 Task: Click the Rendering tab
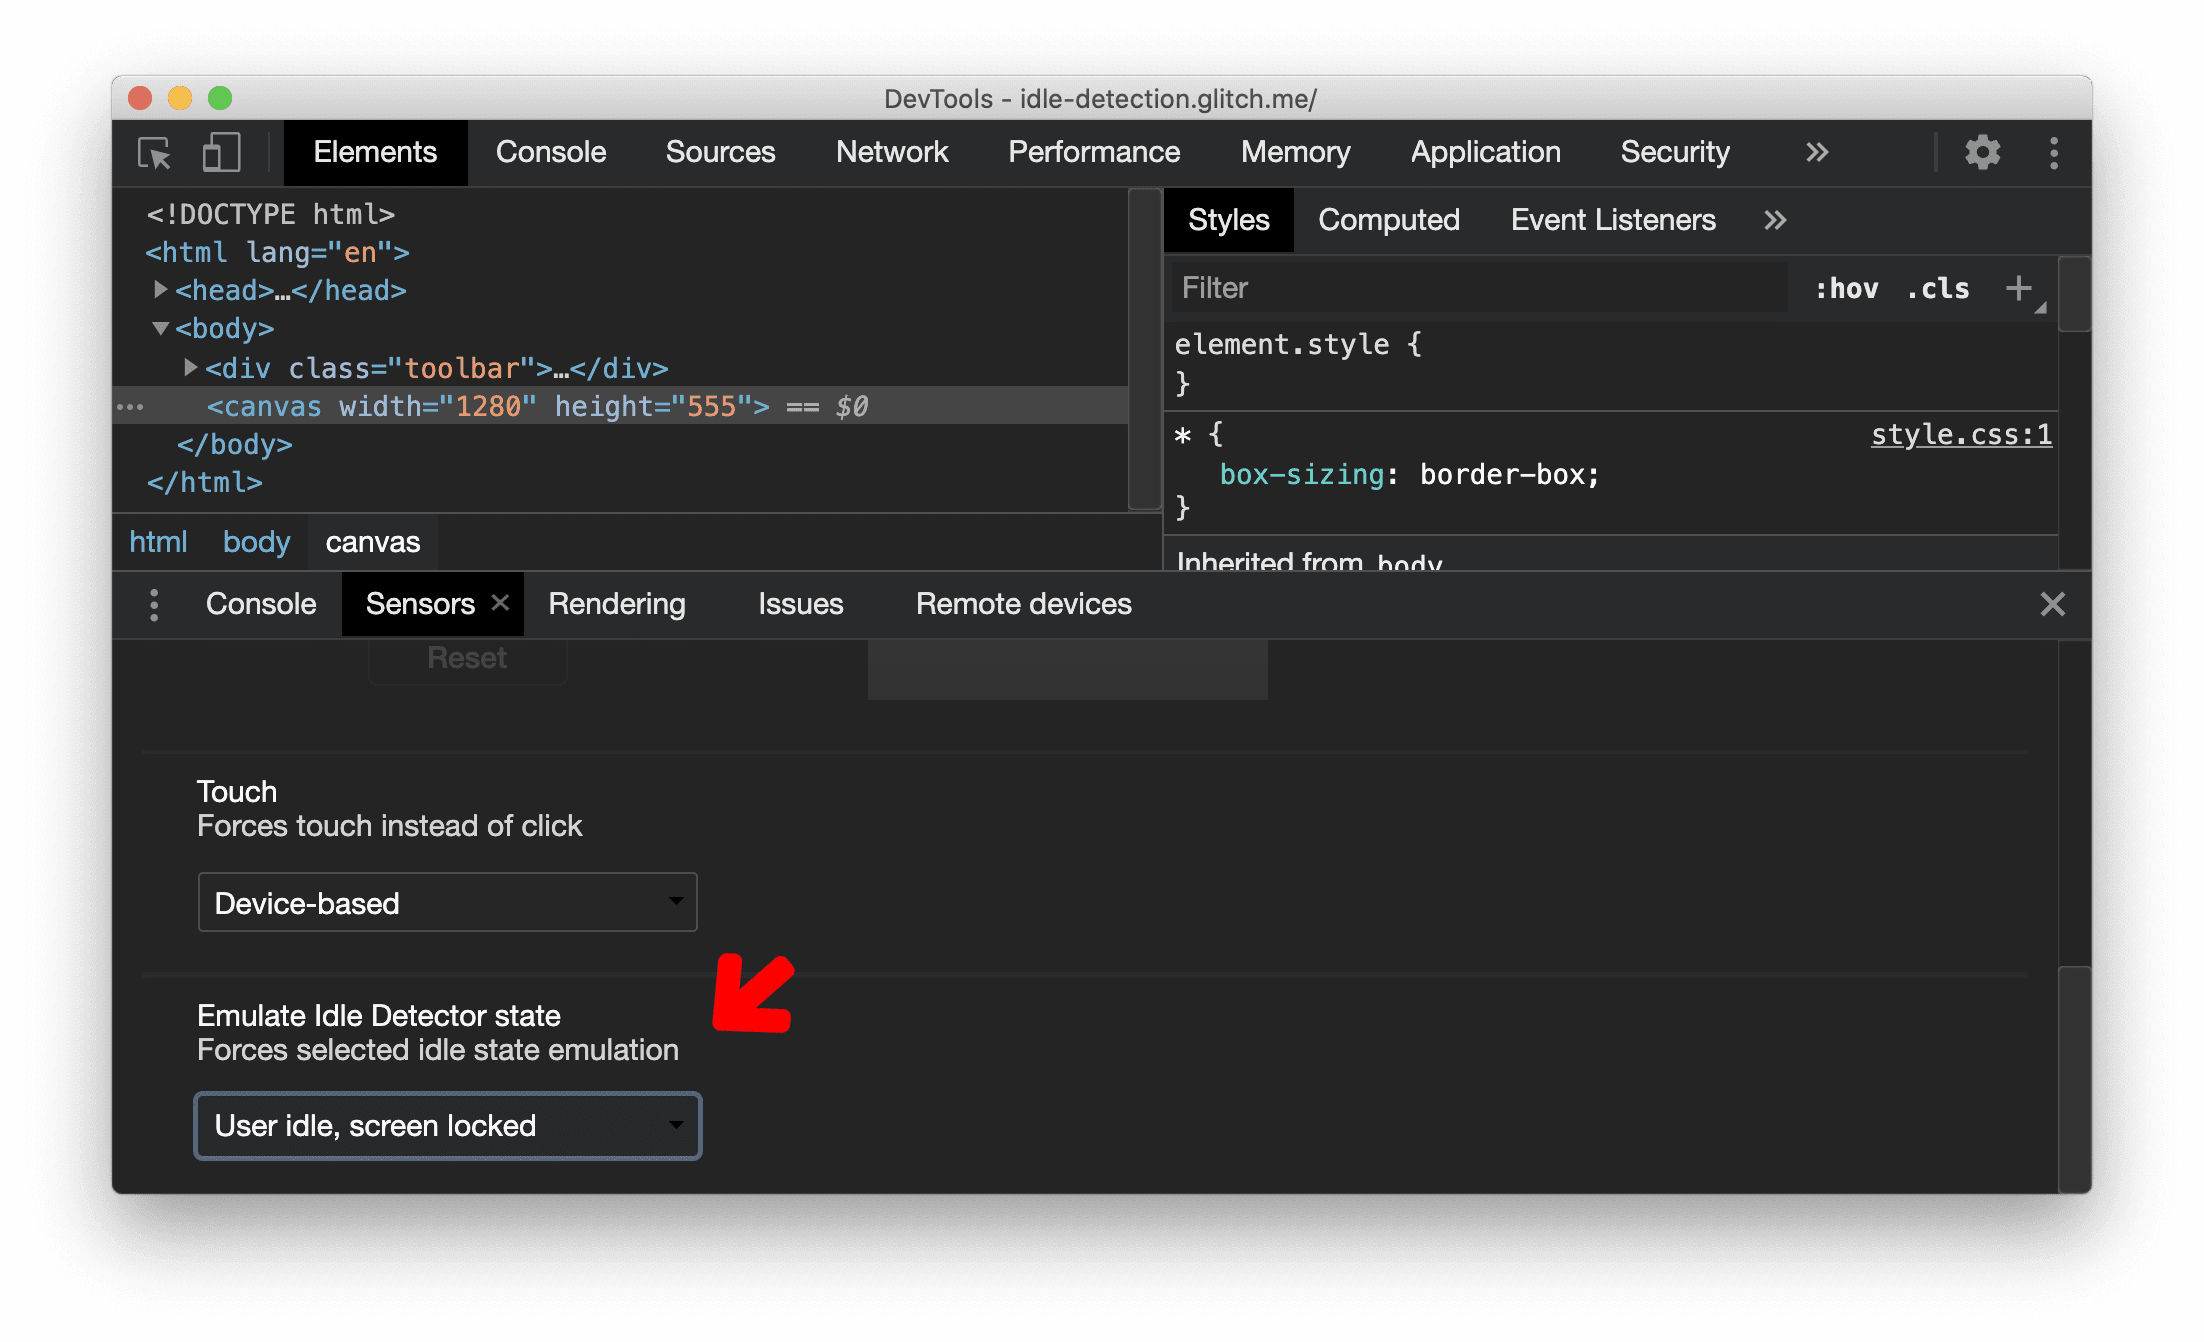(616, 603)
